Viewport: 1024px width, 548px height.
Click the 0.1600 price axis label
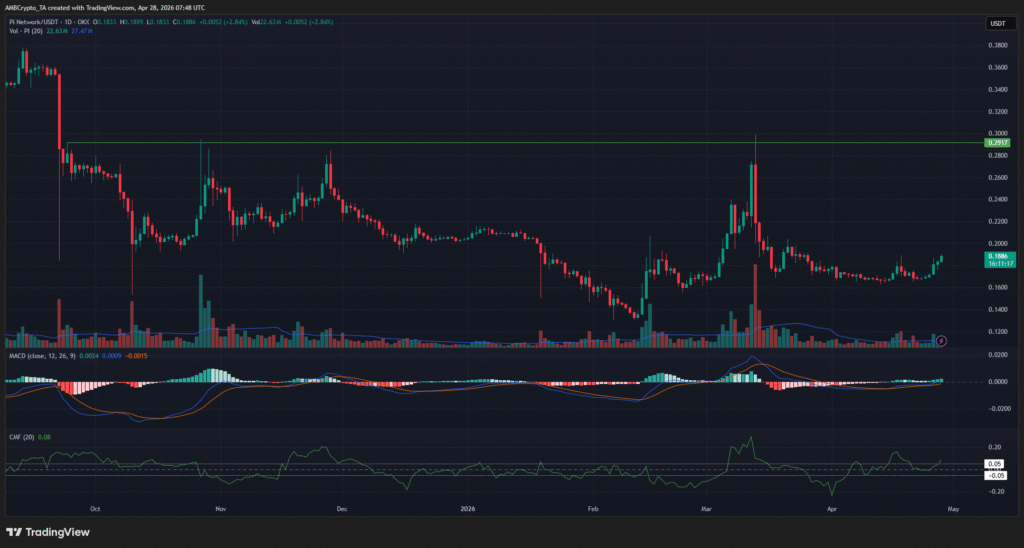pos(997,287)
